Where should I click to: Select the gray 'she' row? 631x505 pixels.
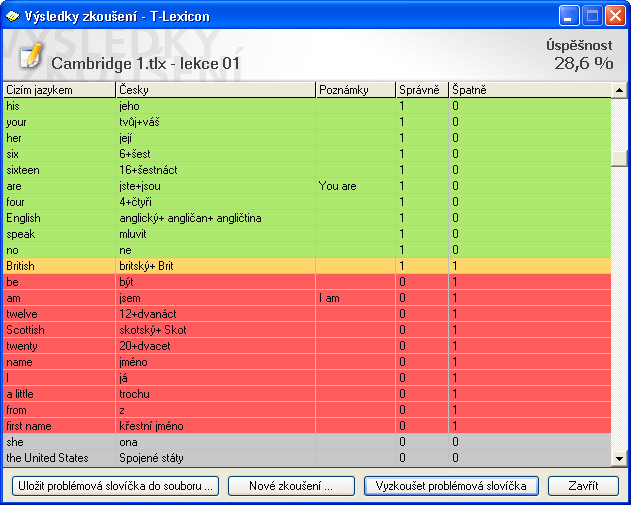point(307,442)
